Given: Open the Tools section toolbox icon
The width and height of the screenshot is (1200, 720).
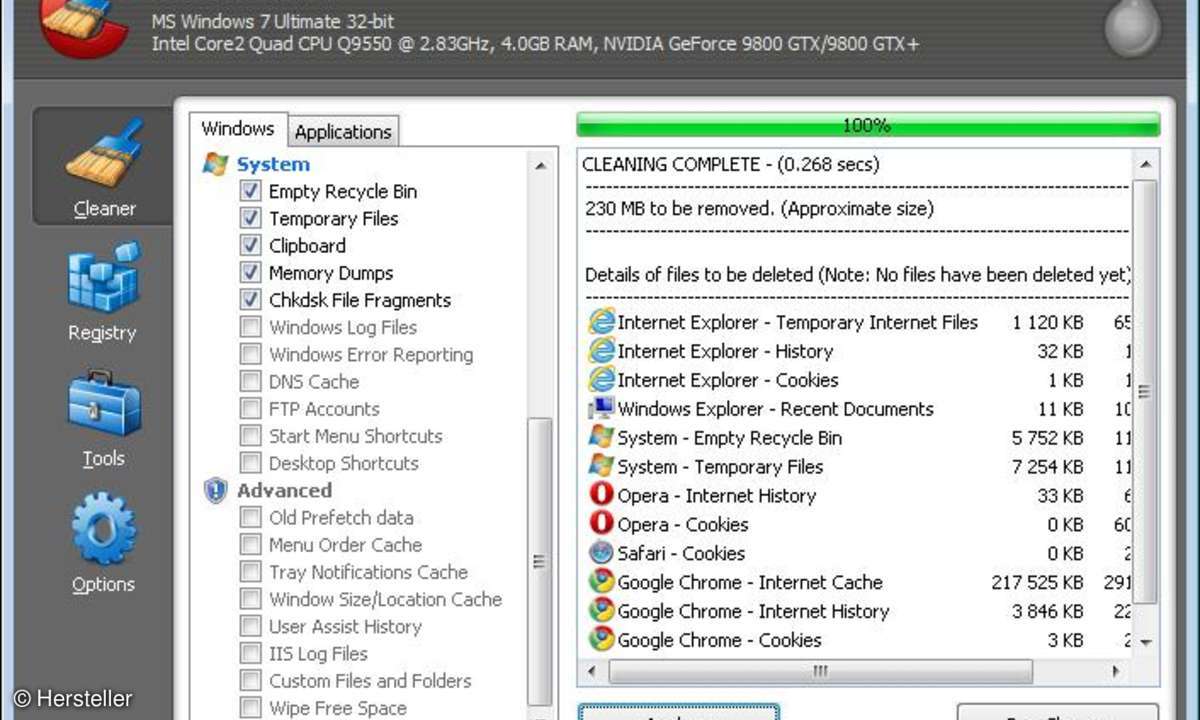Looking at the screenshot, I should click(x=104, y=405).
